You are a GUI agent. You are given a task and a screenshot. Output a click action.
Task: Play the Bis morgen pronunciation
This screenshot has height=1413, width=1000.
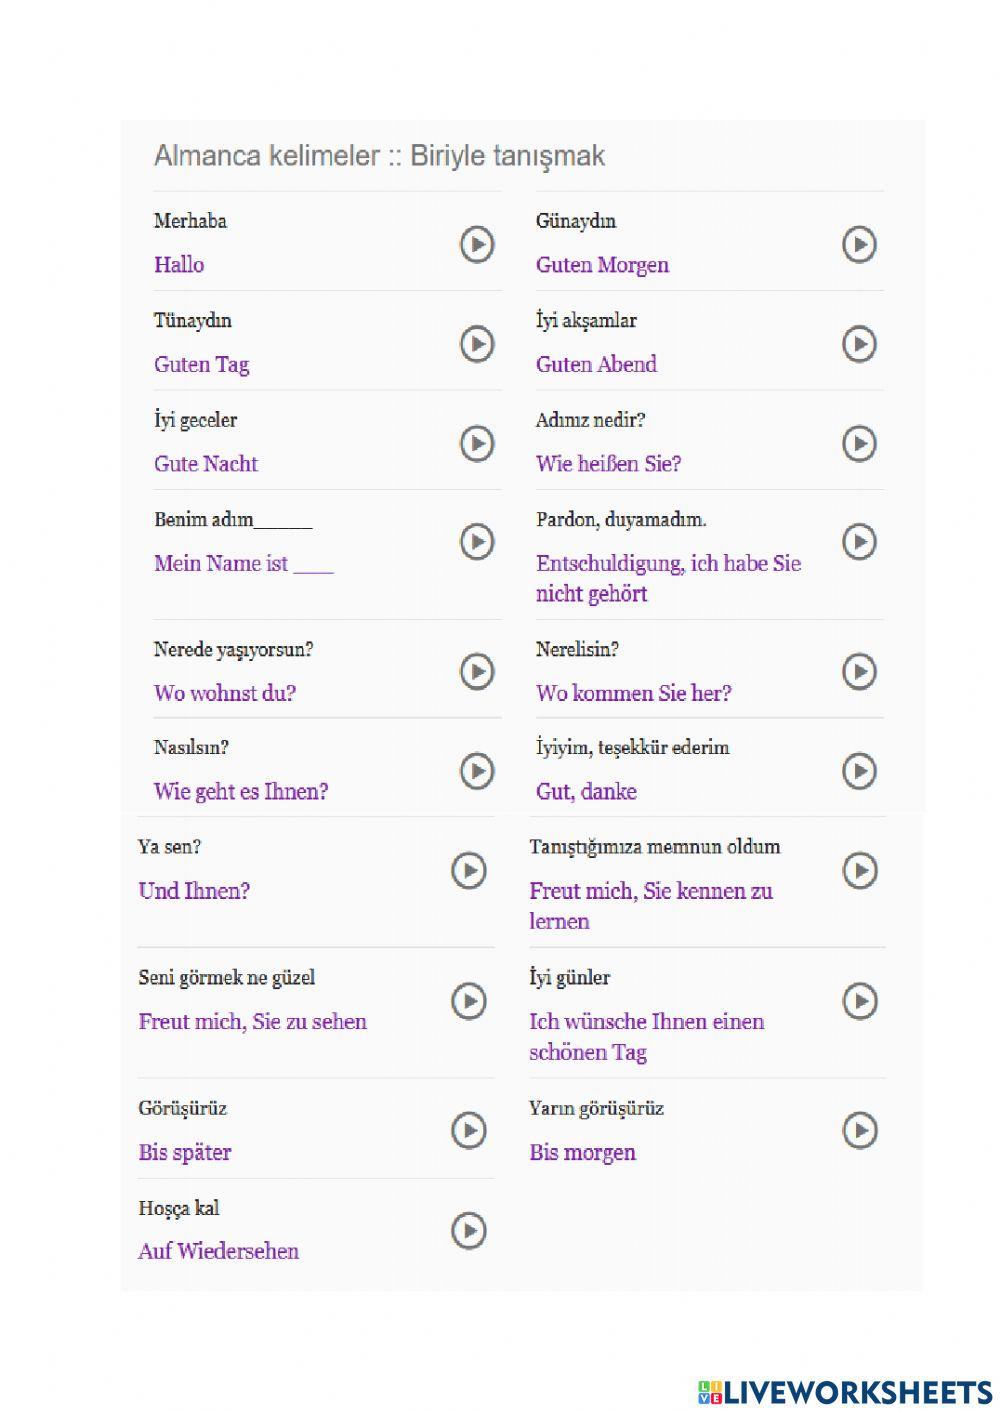pos(859,1131)
